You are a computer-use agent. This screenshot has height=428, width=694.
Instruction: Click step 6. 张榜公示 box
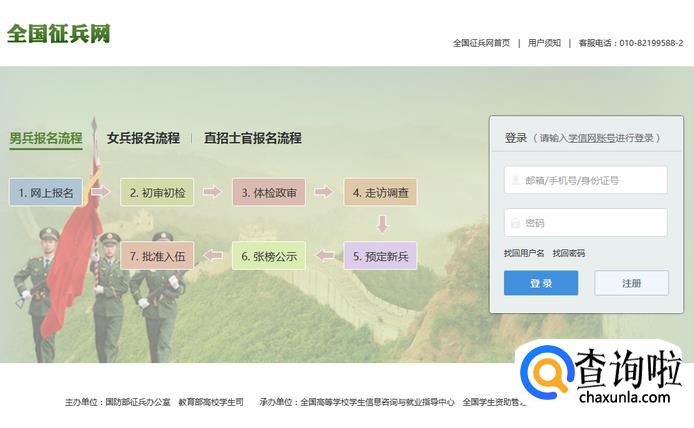click(x=269, y=256)
